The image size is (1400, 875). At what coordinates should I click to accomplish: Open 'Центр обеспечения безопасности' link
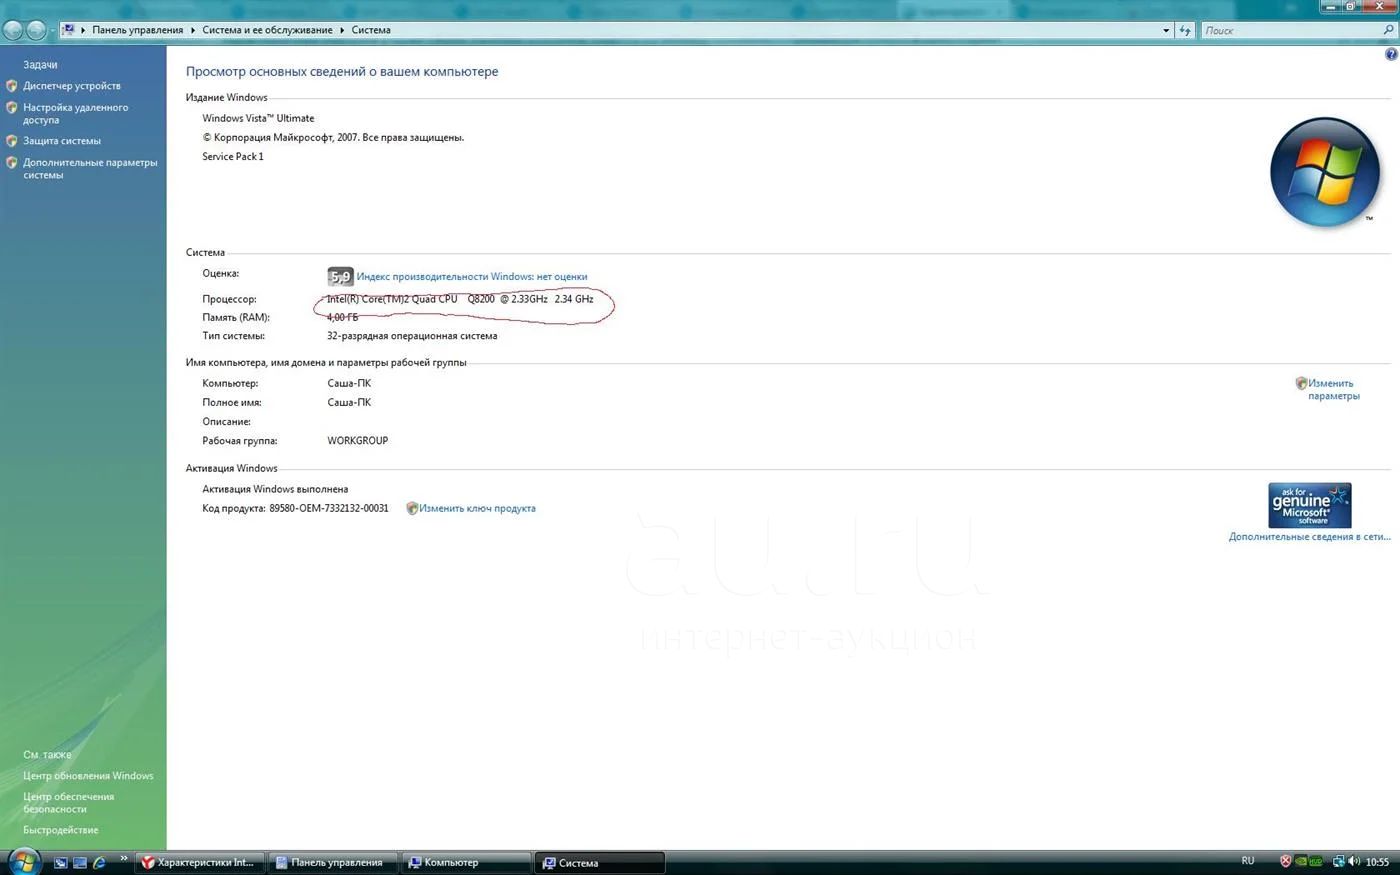pyautogui.click(x=69, y=803)
